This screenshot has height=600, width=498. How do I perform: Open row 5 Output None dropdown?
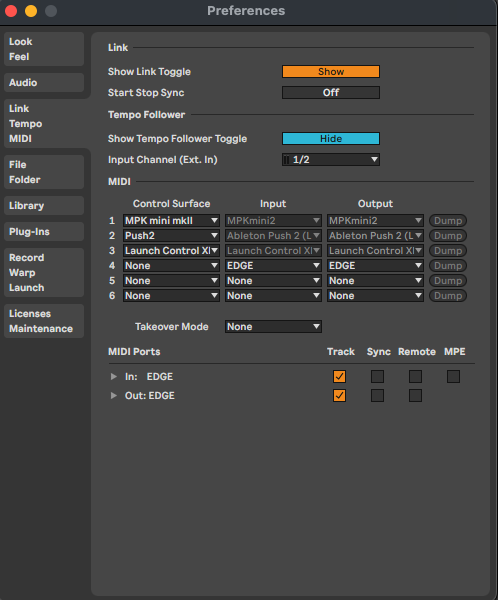pos(375,281)
